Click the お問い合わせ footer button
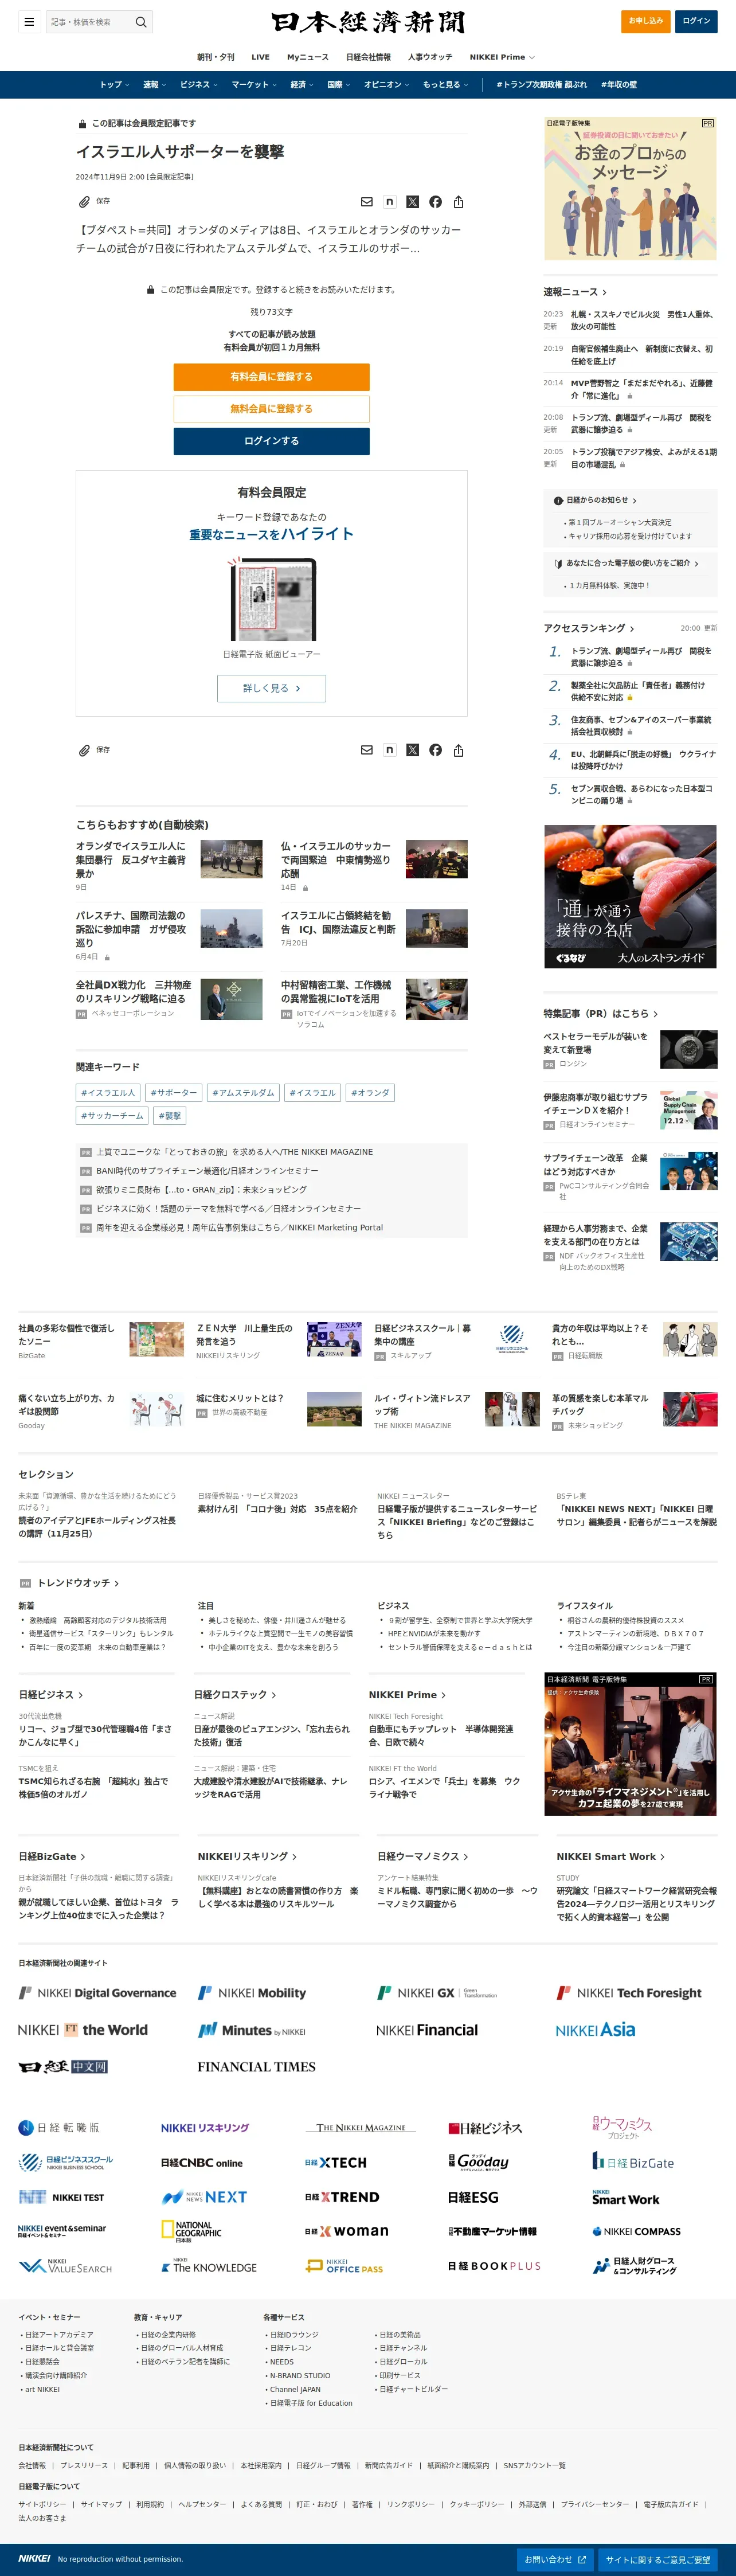Image resolution: width=736 pixels, height=2576 pixels. pos(555,2560)
